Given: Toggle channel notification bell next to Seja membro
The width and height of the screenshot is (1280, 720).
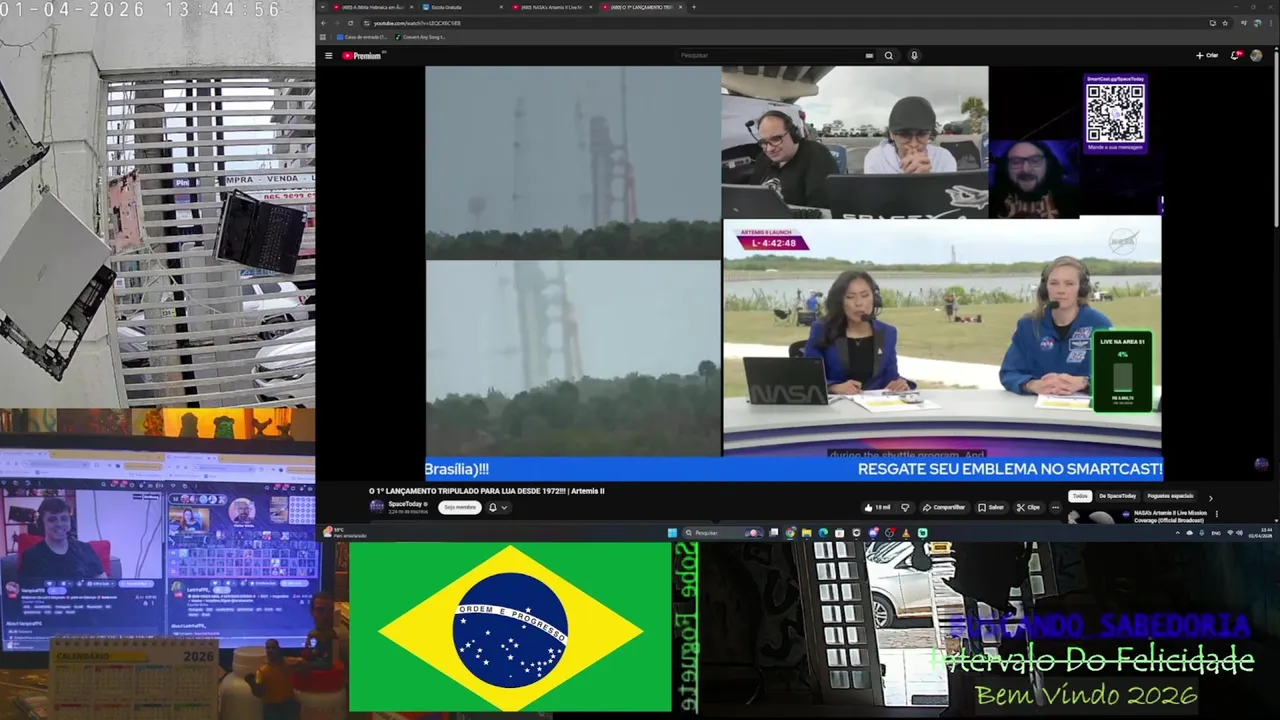Looking at the screenshot, I should pos(492,507).
